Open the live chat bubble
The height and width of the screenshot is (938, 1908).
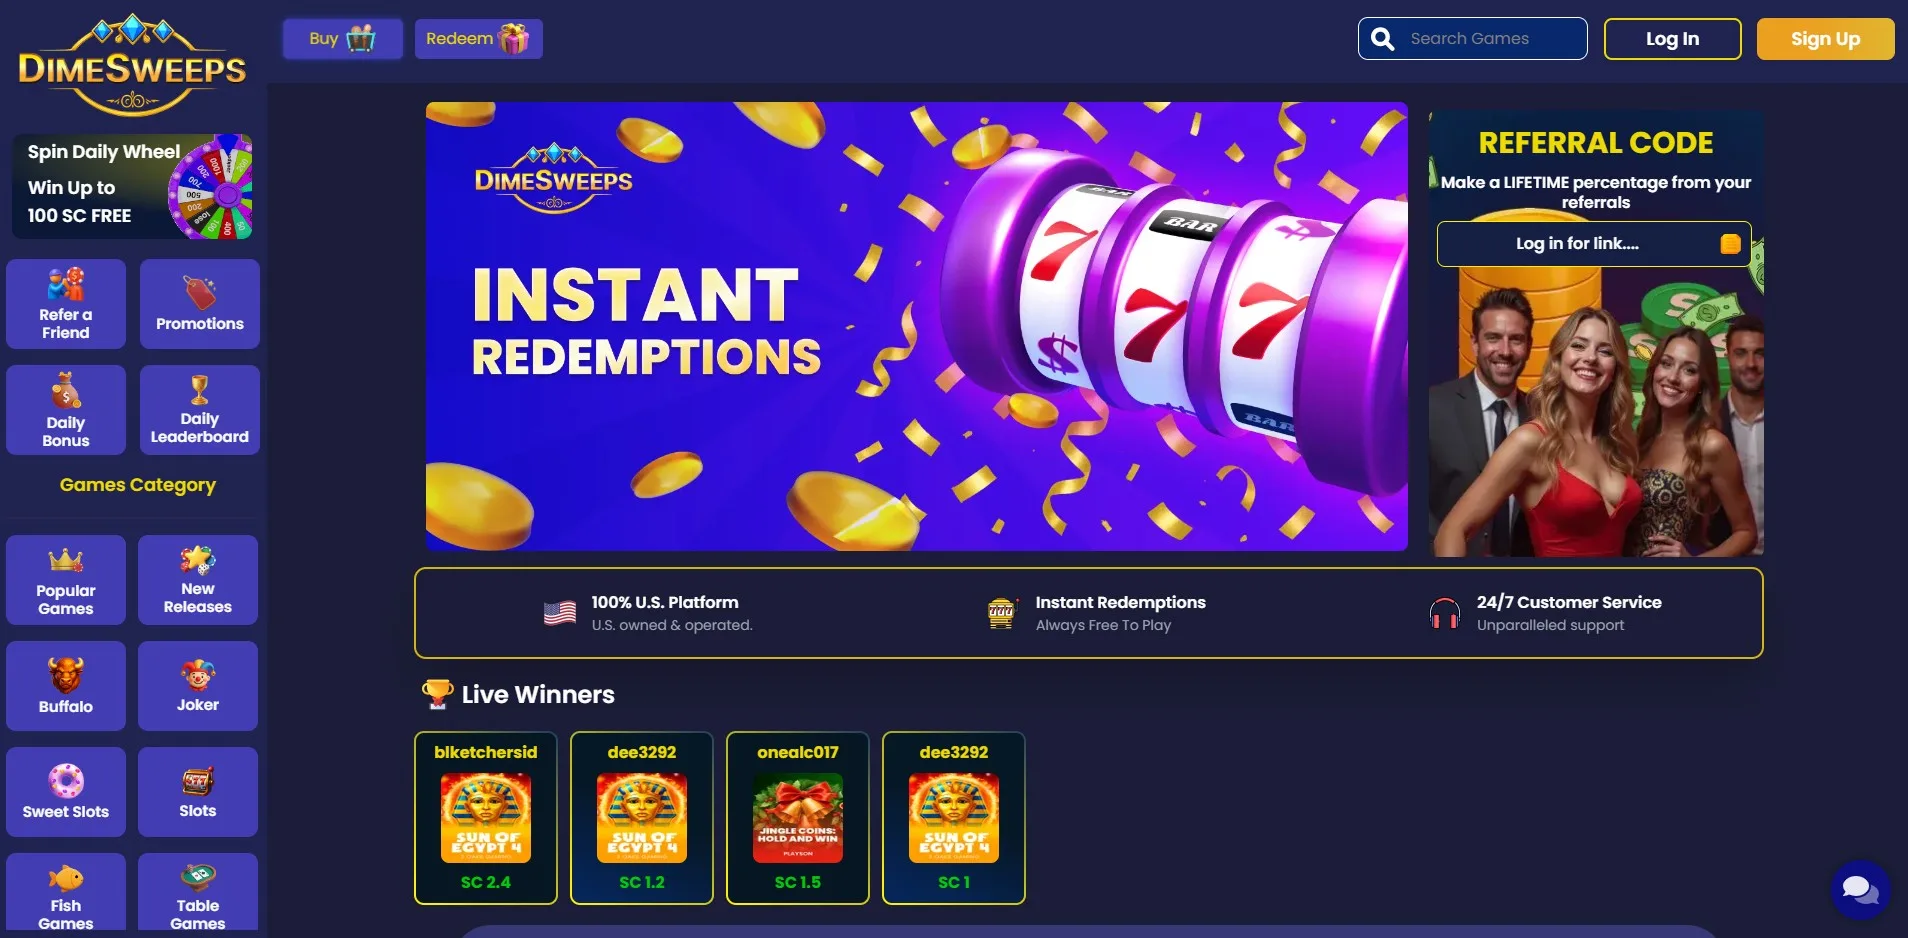tap(1860, 890)
